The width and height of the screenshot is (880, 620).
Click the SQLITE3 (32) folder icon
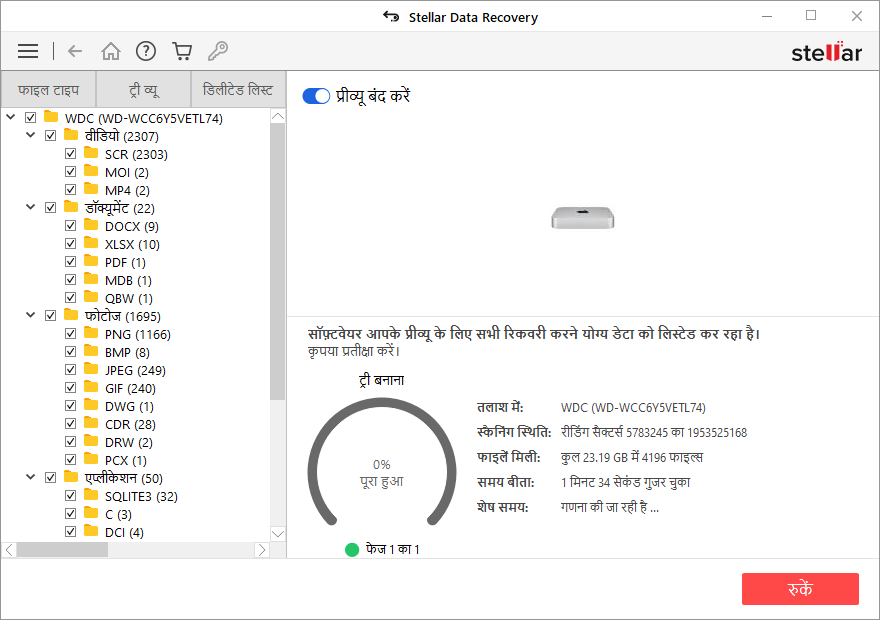[x=91, y=496]
